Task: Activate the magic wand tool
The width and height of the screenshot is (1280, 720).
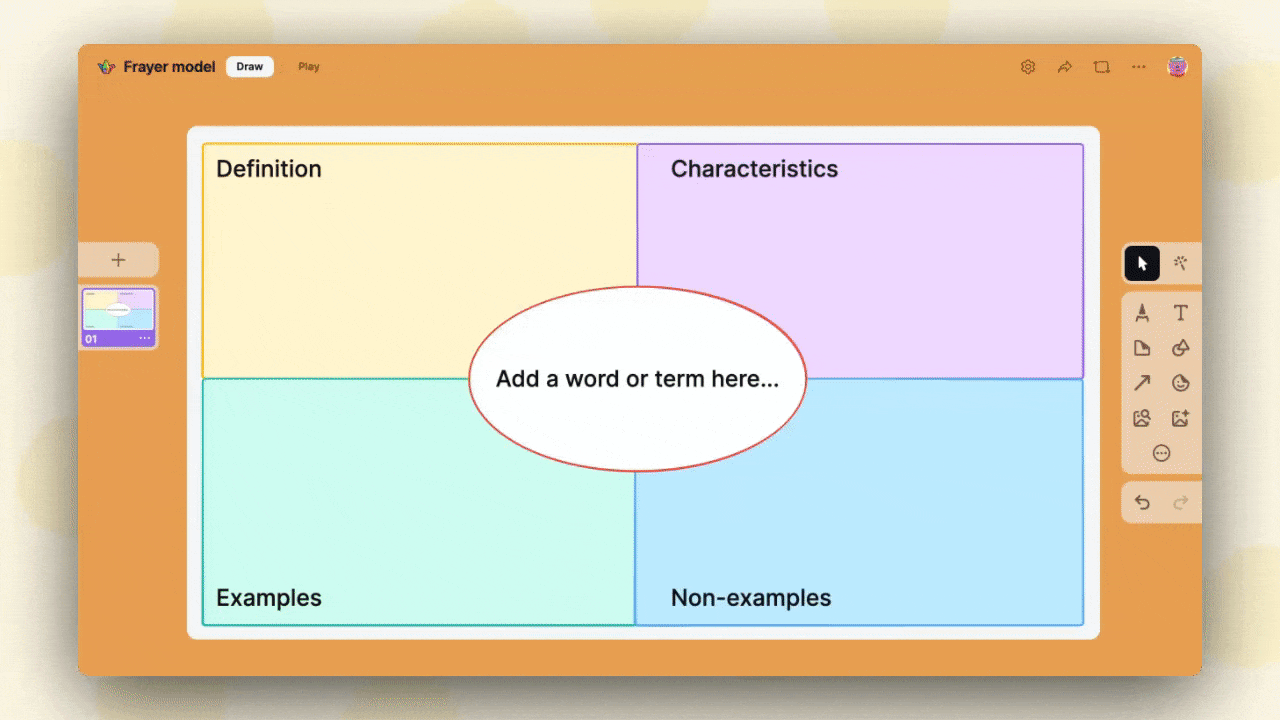Action: pyautogui.click(x=1180, y=263)
